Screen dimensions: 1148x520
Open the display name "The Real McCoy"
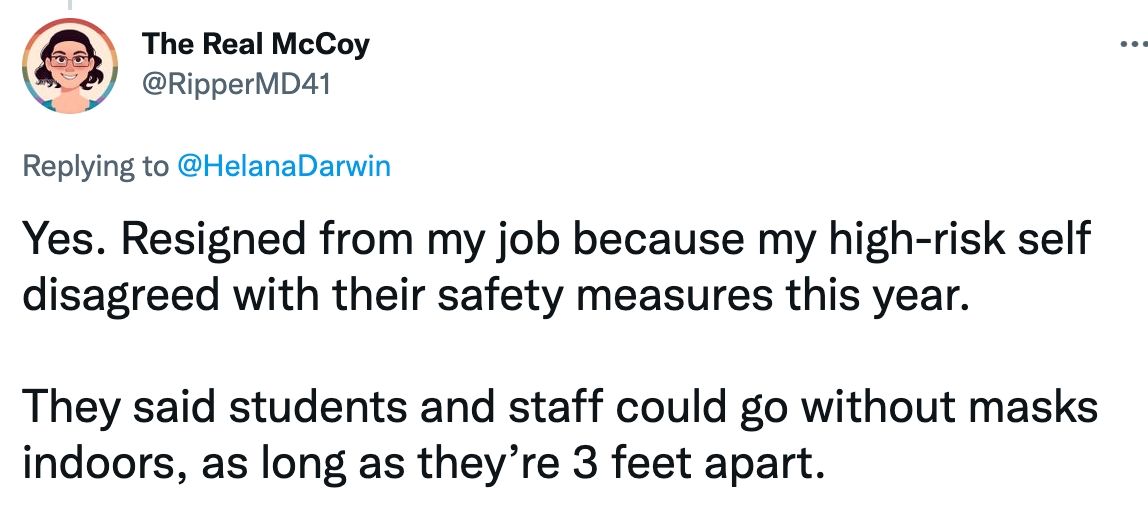click(255, 44)
